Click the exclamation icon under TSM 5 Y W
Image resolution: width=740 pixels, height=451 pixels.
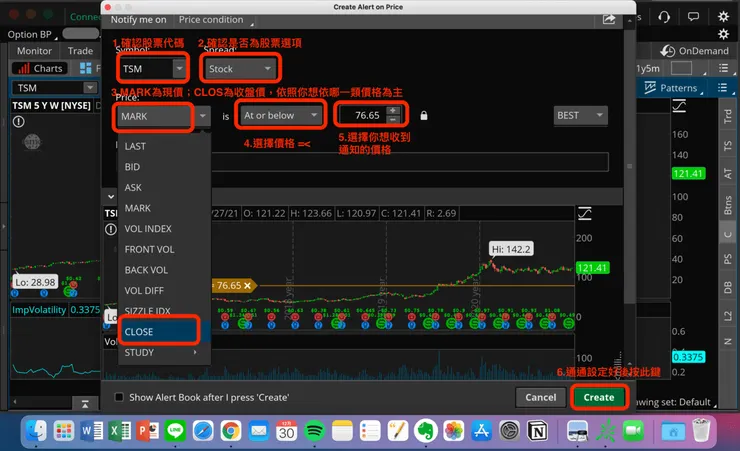tap(19, 122)
